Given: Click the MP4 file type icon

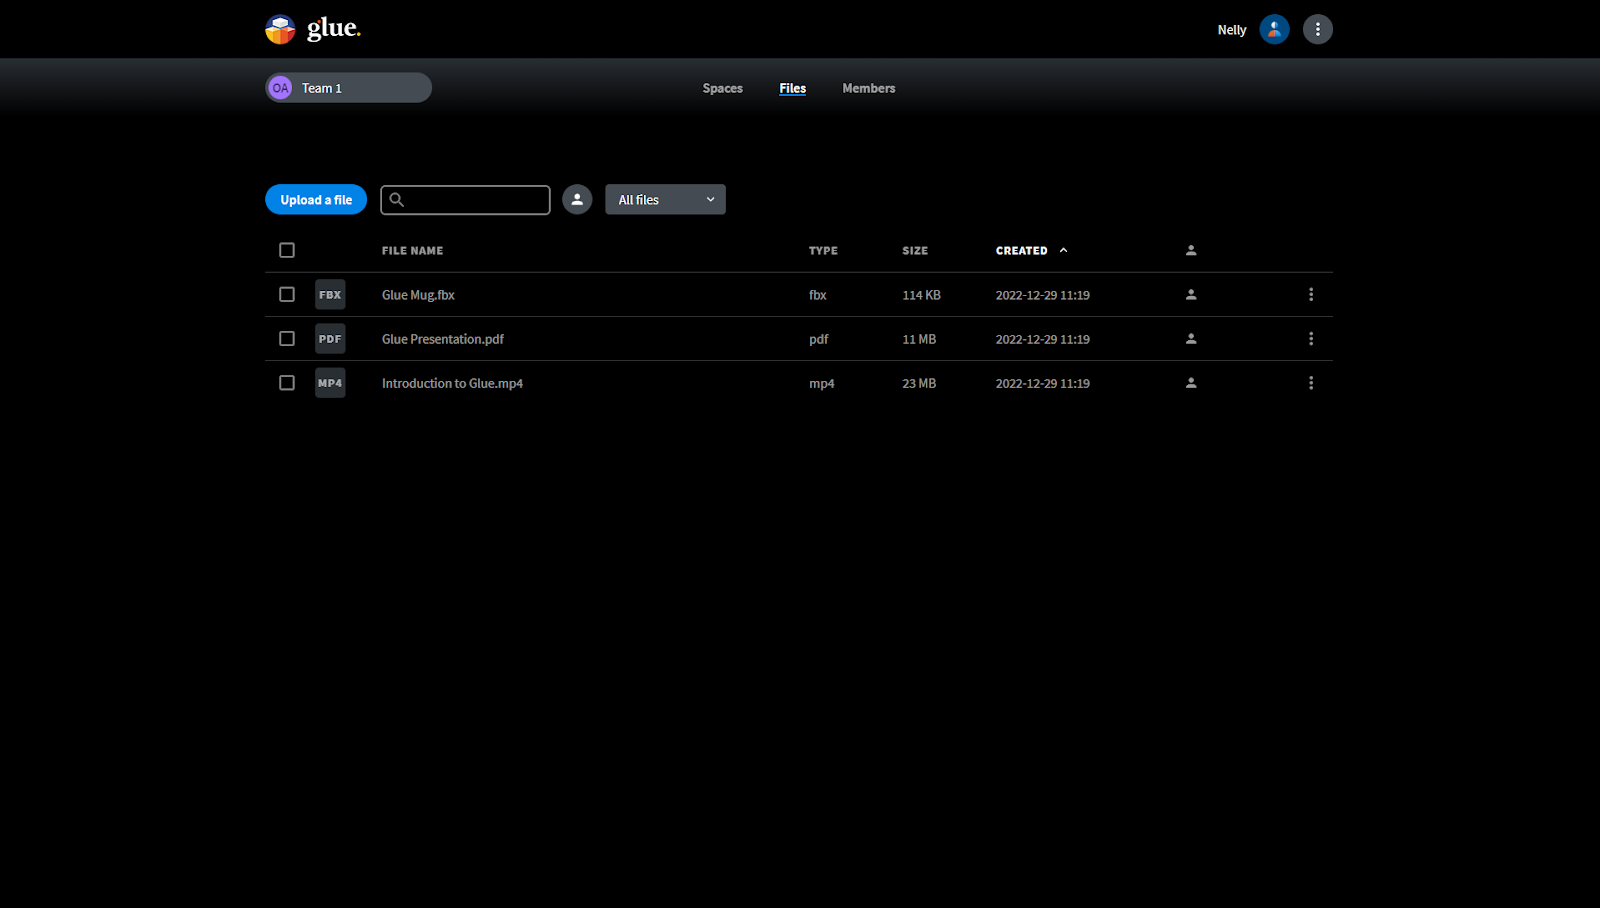Looking at the screenshot, I should pyautogui.click(x=330, y=383).
